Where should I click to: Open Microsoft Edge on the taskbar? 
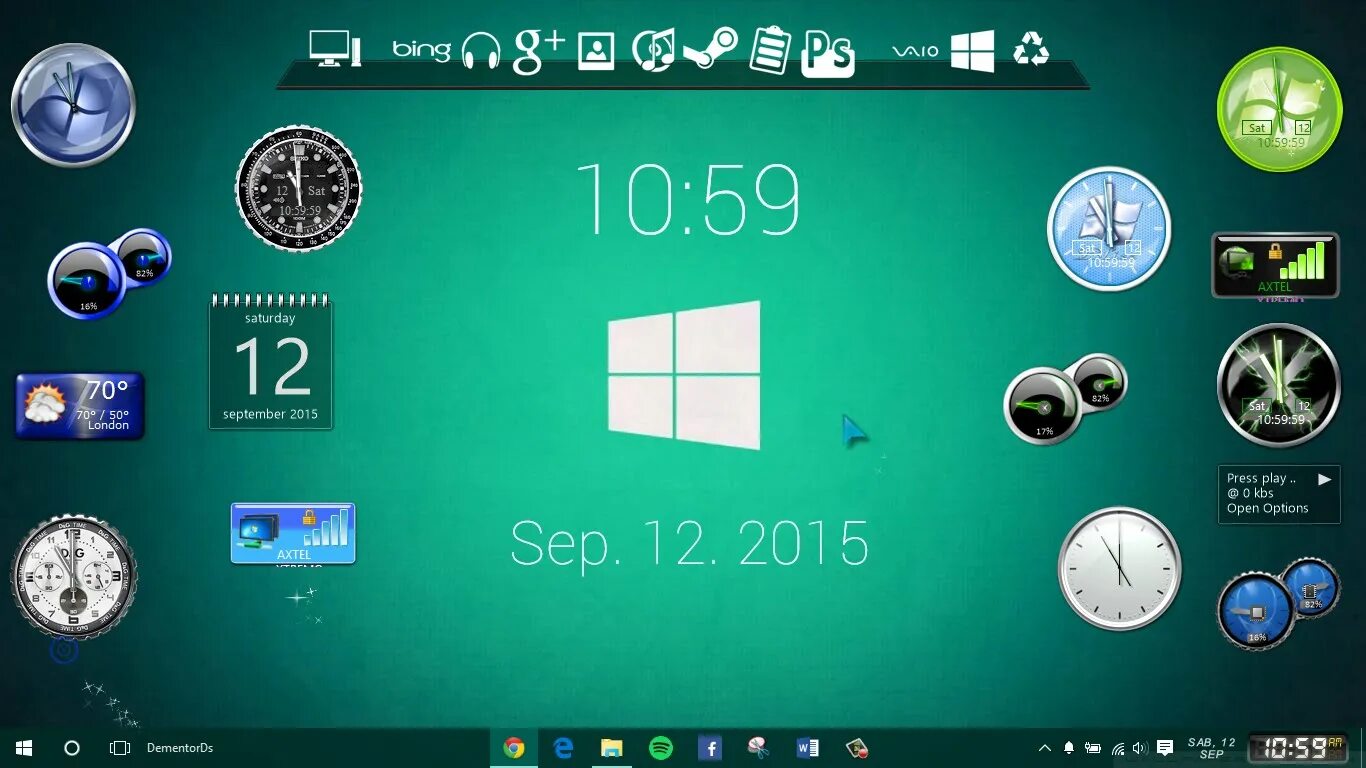coord(563,748)
